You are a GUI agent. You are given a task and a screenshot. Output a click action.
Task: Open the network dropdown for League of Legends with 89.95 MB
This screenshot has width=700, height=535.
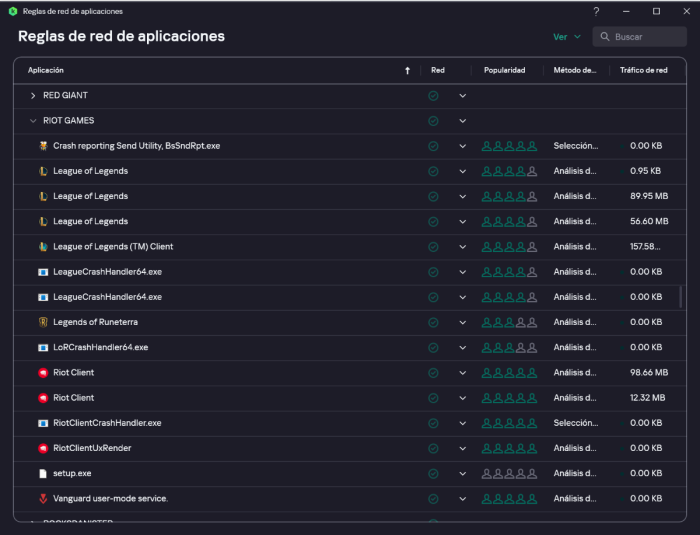462,196
